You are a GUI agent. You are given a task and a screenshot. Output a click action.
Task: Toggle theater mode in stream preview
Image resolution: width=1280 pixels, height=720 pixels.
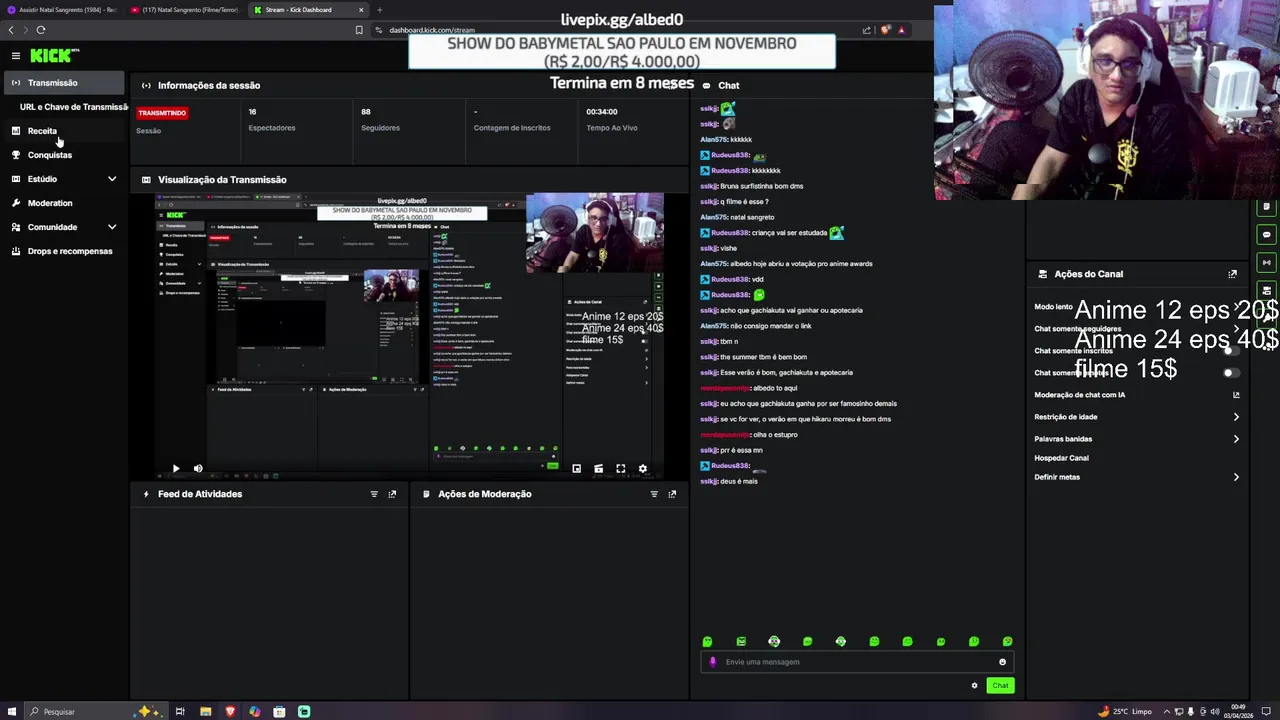click(x=598, y=468)
